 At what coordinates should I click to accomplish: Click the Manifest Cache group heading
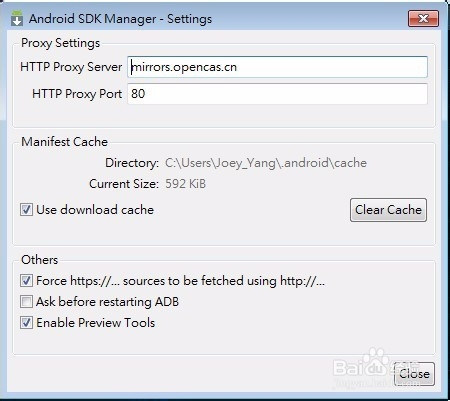click(x=64, y=142)
